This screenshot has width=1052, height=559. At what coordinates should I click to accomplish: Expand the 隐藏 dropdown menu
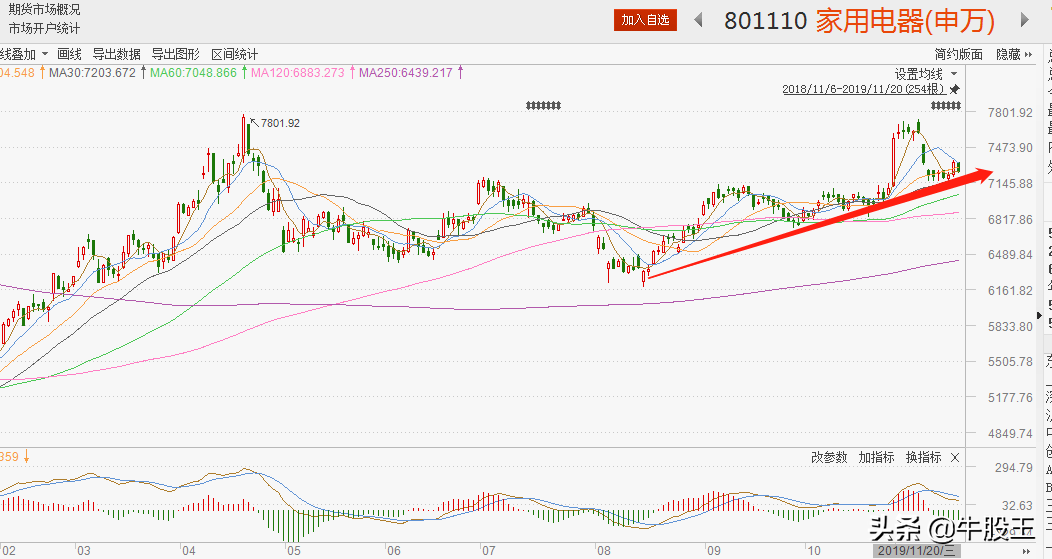pos(1014,54)
